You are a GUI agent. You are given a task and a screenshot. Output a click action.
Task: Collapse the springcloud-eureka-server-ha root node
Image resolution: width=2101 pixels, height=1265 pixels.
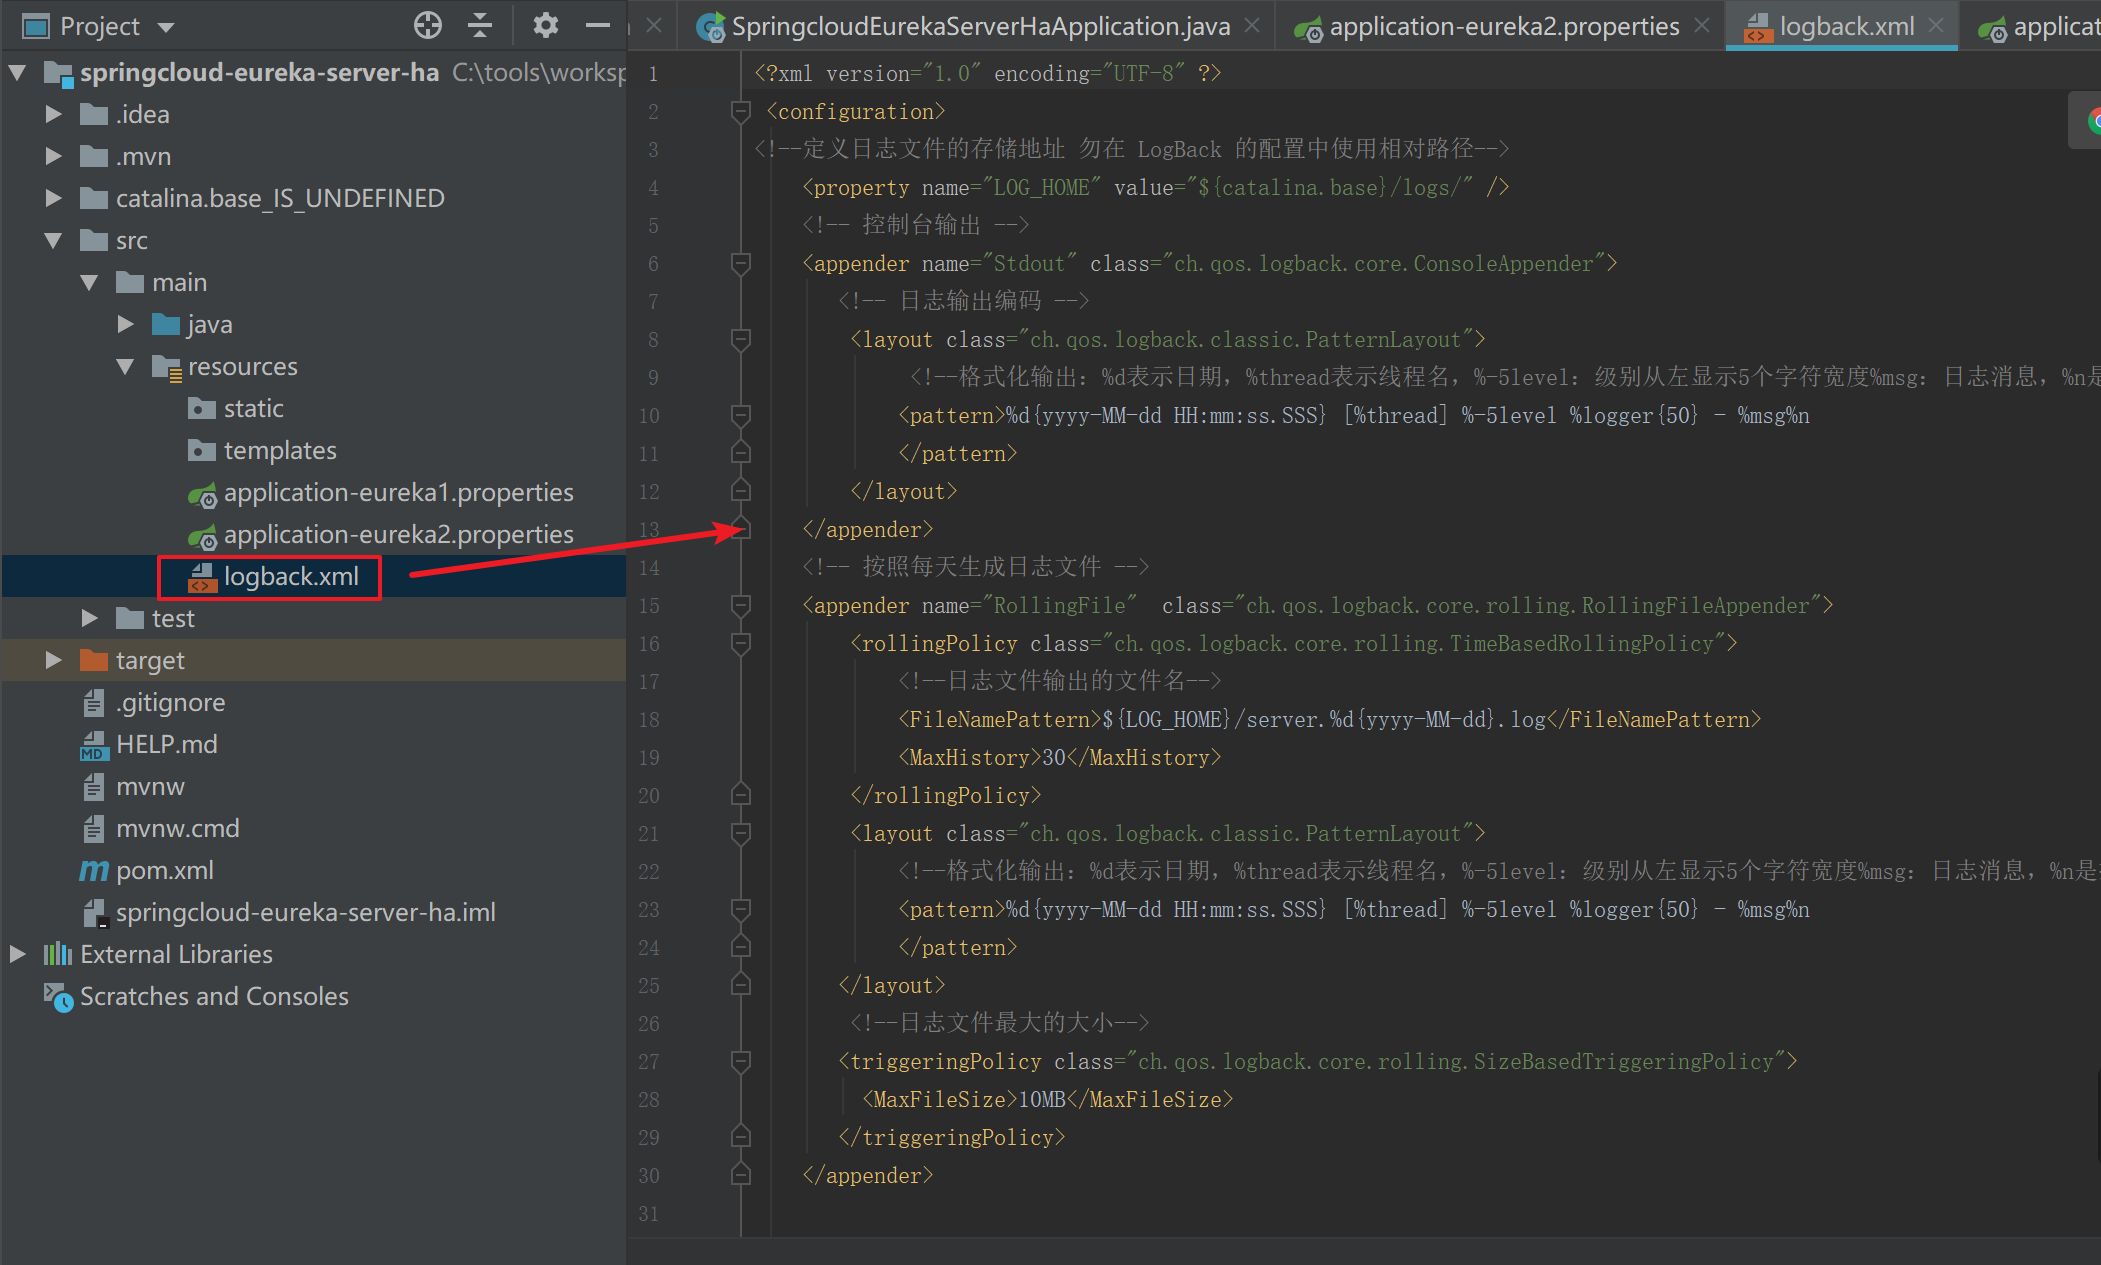tap(17, 72)
